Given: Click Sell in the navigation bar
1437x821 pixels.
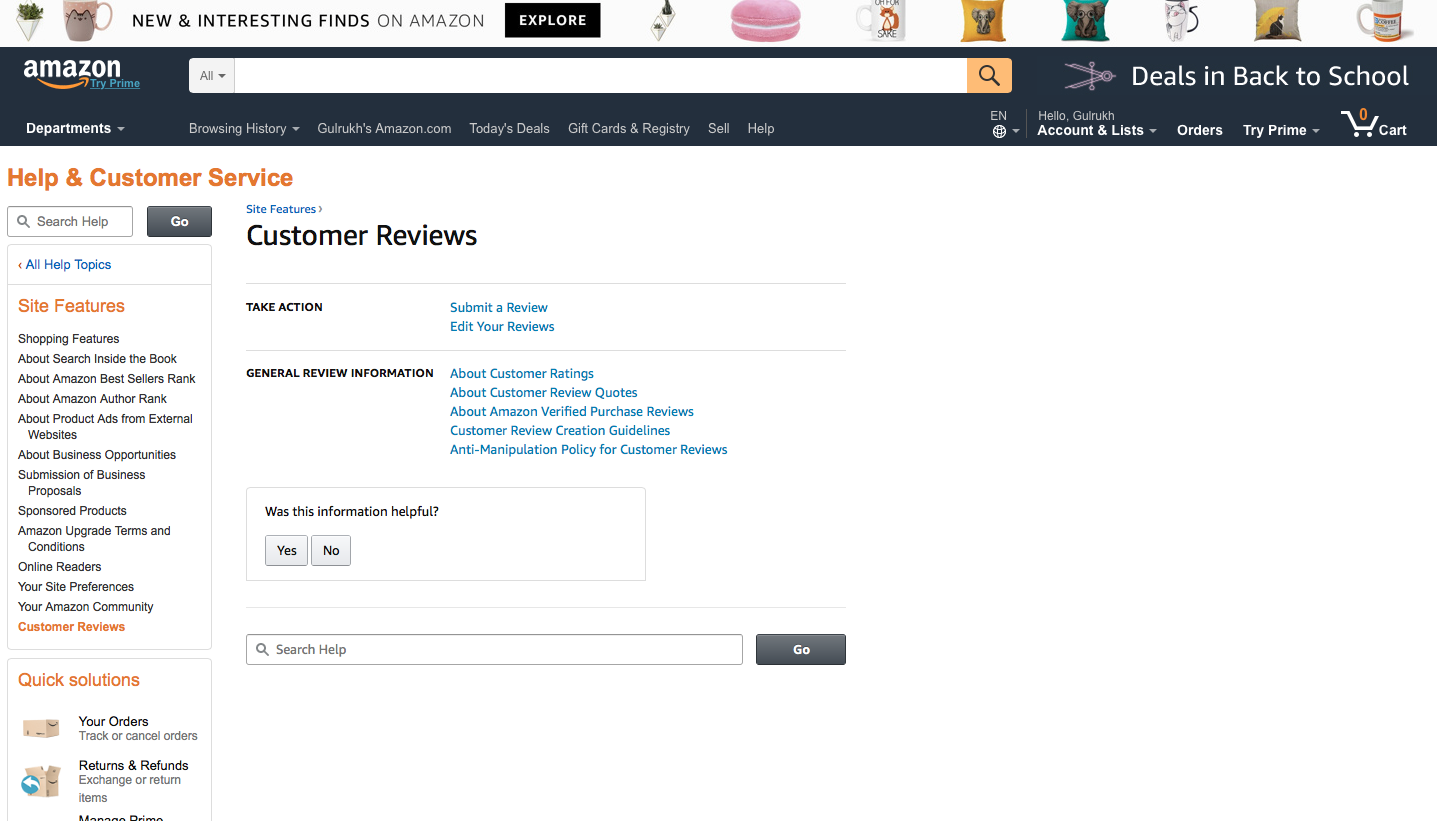Looking at the screenshot, I should coord(719,128).
